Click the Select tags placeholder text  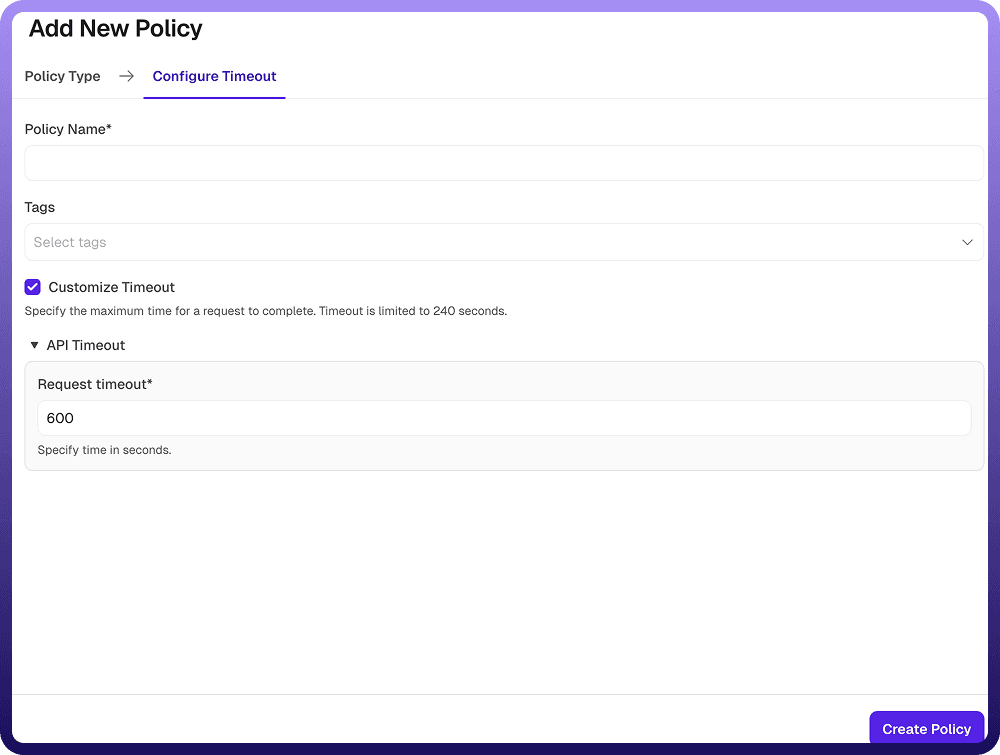[70, 242]
